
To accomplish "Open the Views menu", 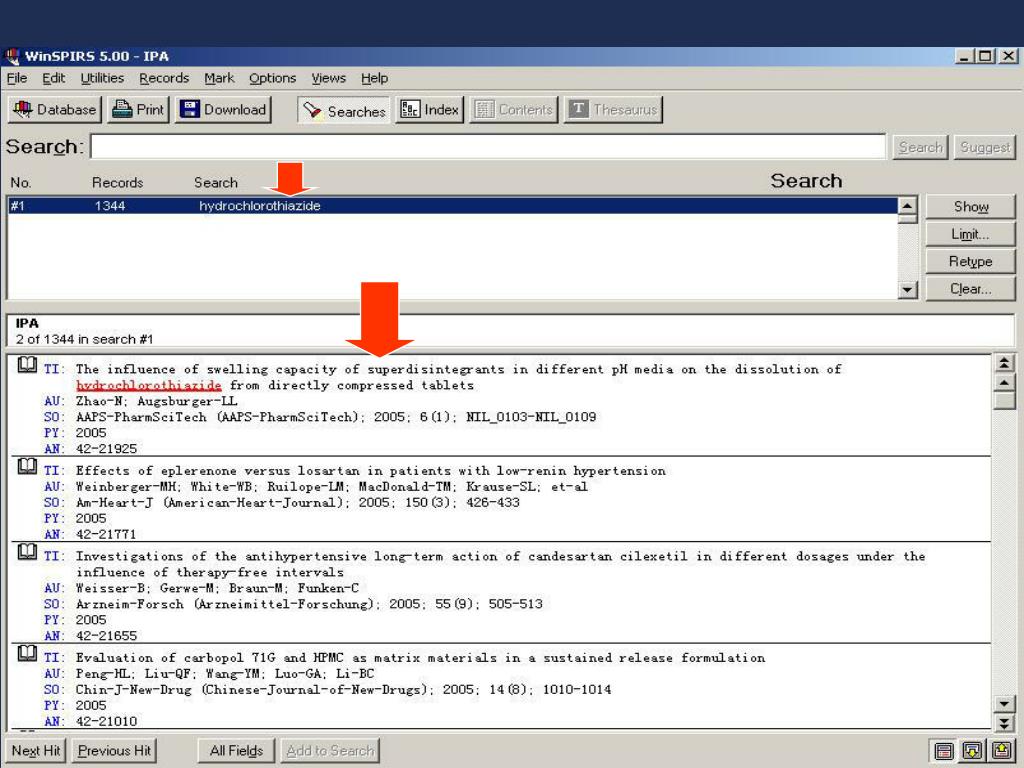I will tap(328, 78).
